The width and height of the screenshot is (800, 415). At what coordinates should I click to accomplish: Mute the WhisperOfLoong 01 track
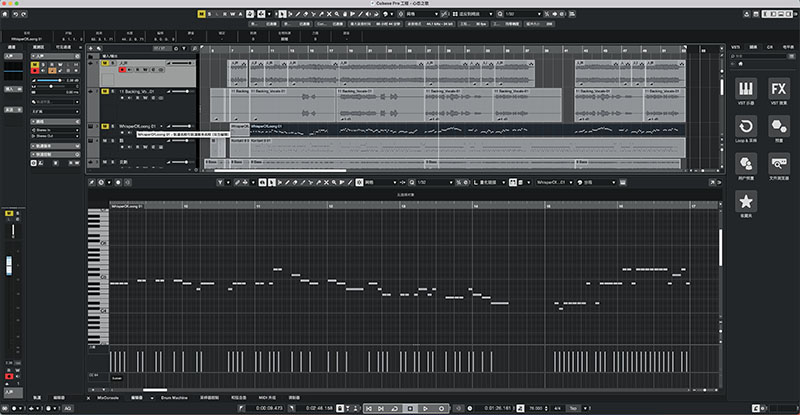105,126
